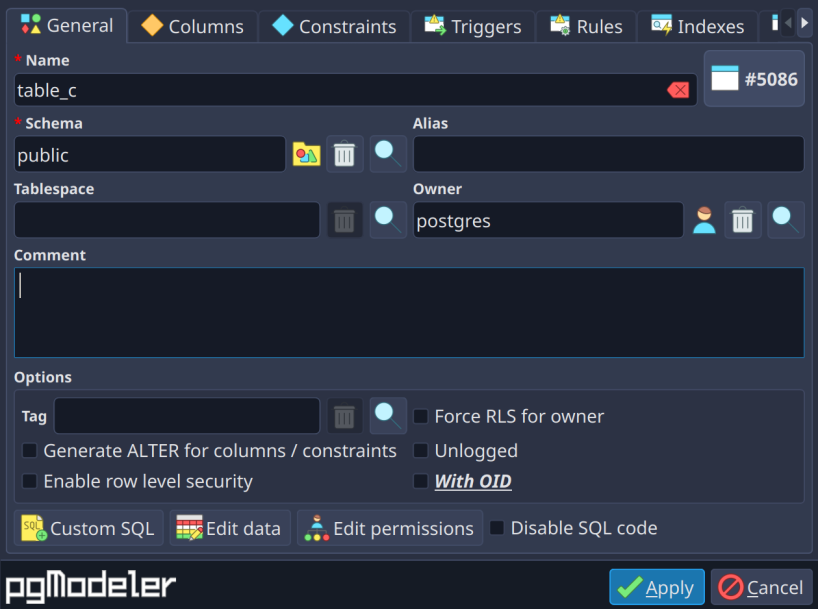The width and height of the screenshot is (818, 609).
Task: Open tablespace picker with magnifier icon
Action: coord(388,220)
